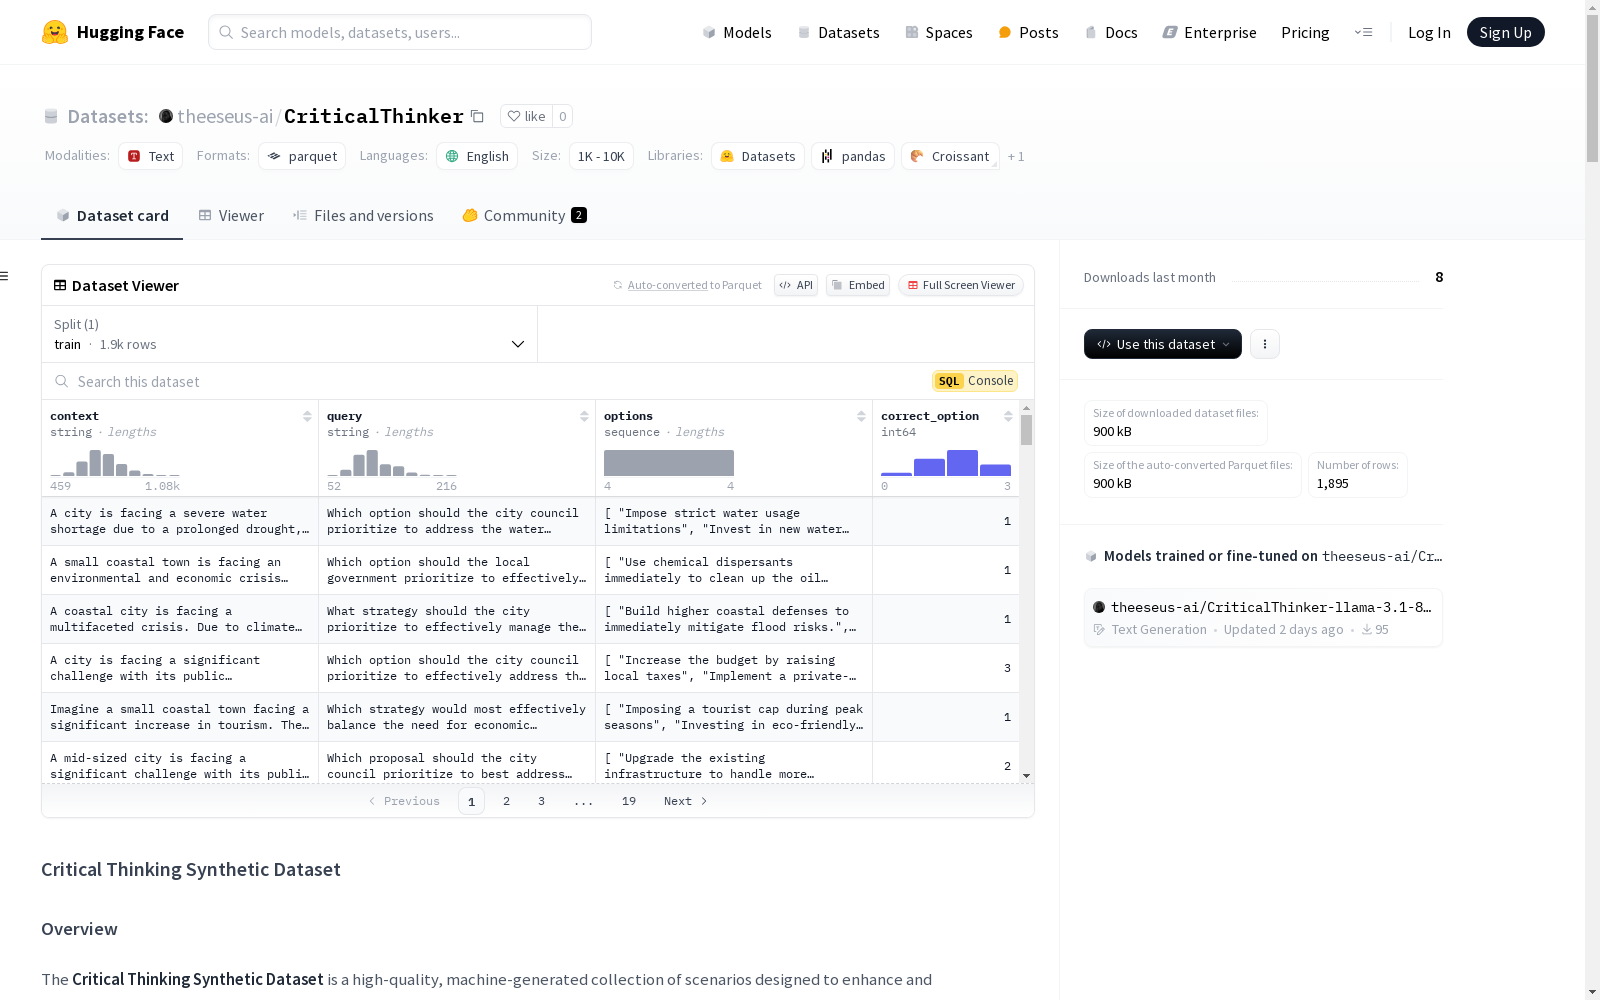Click the 1K - 10K size tag
Screen dimensions: 1600x1000
(601, 156)
